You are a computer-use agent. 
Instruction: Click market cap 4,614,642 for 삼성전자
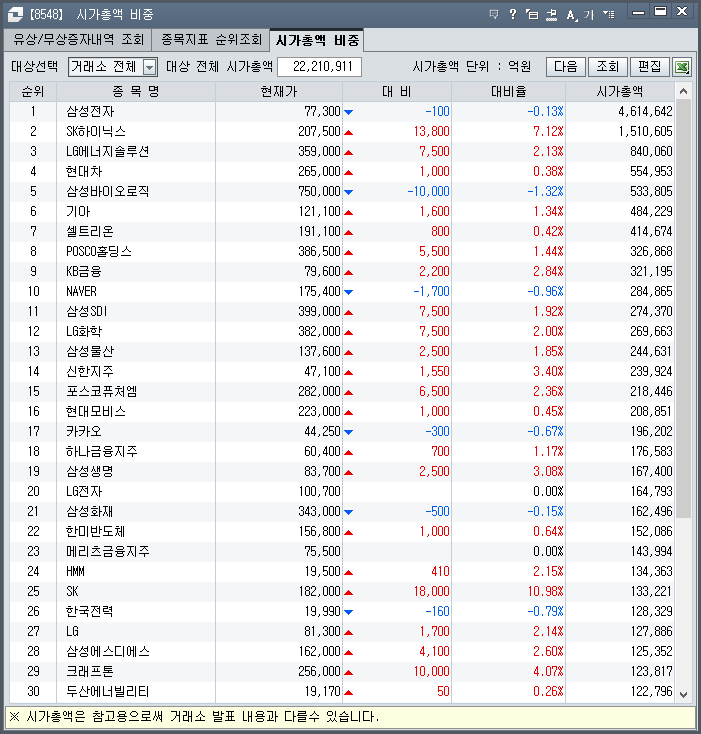(645, 111)
